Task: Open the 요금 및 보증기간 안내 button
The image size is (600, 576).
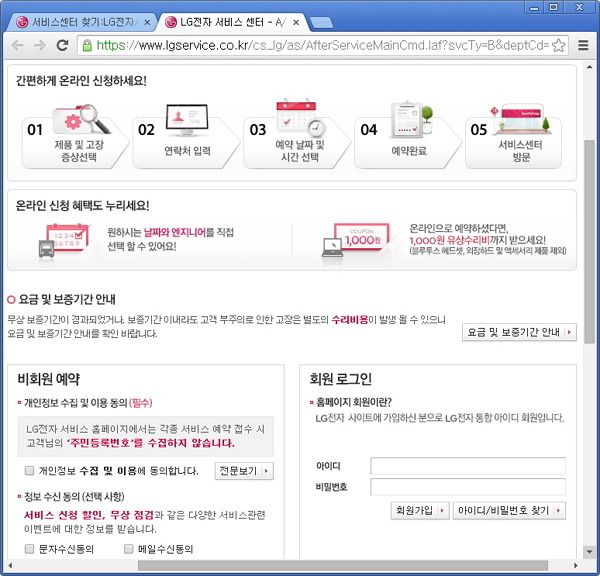Action: coord(519,332)
